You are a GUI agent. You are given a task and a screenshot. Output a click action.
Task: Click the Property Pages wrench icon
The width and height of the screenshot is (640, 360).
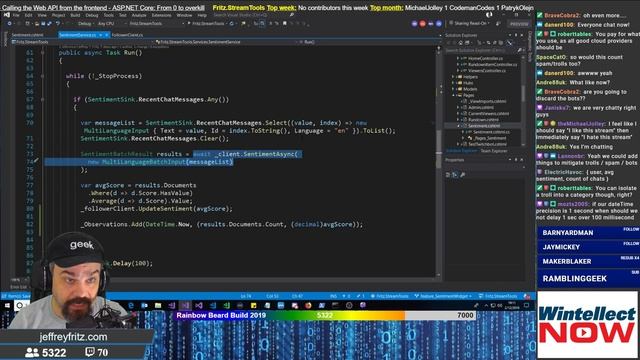pos(462,175)
